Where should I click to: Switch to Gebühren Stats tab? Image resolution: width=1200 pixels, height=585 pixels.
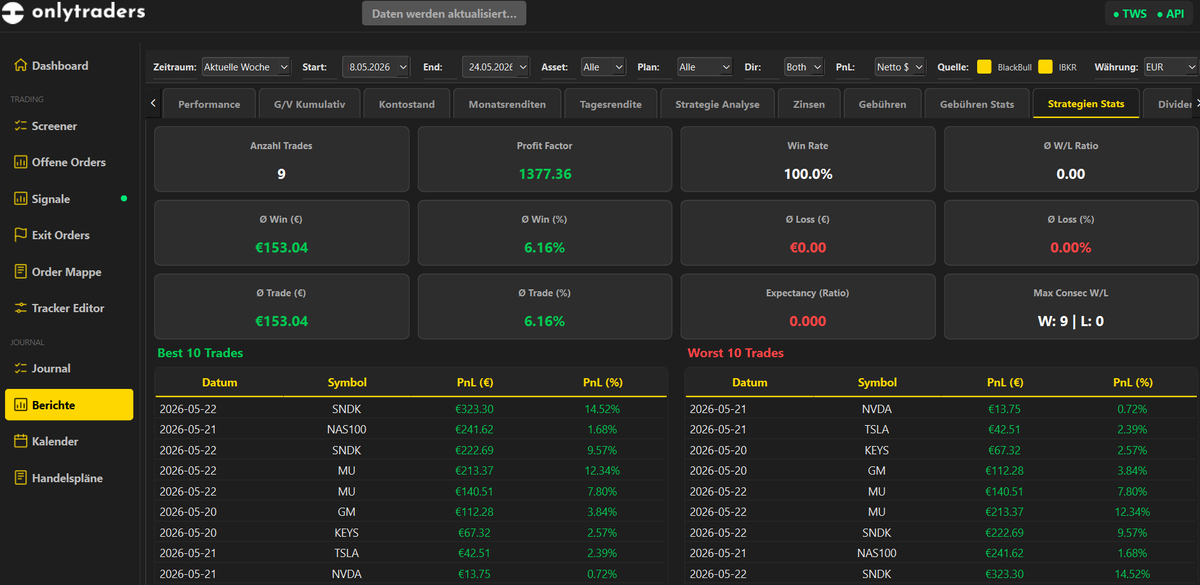click(x=977, y=104)
